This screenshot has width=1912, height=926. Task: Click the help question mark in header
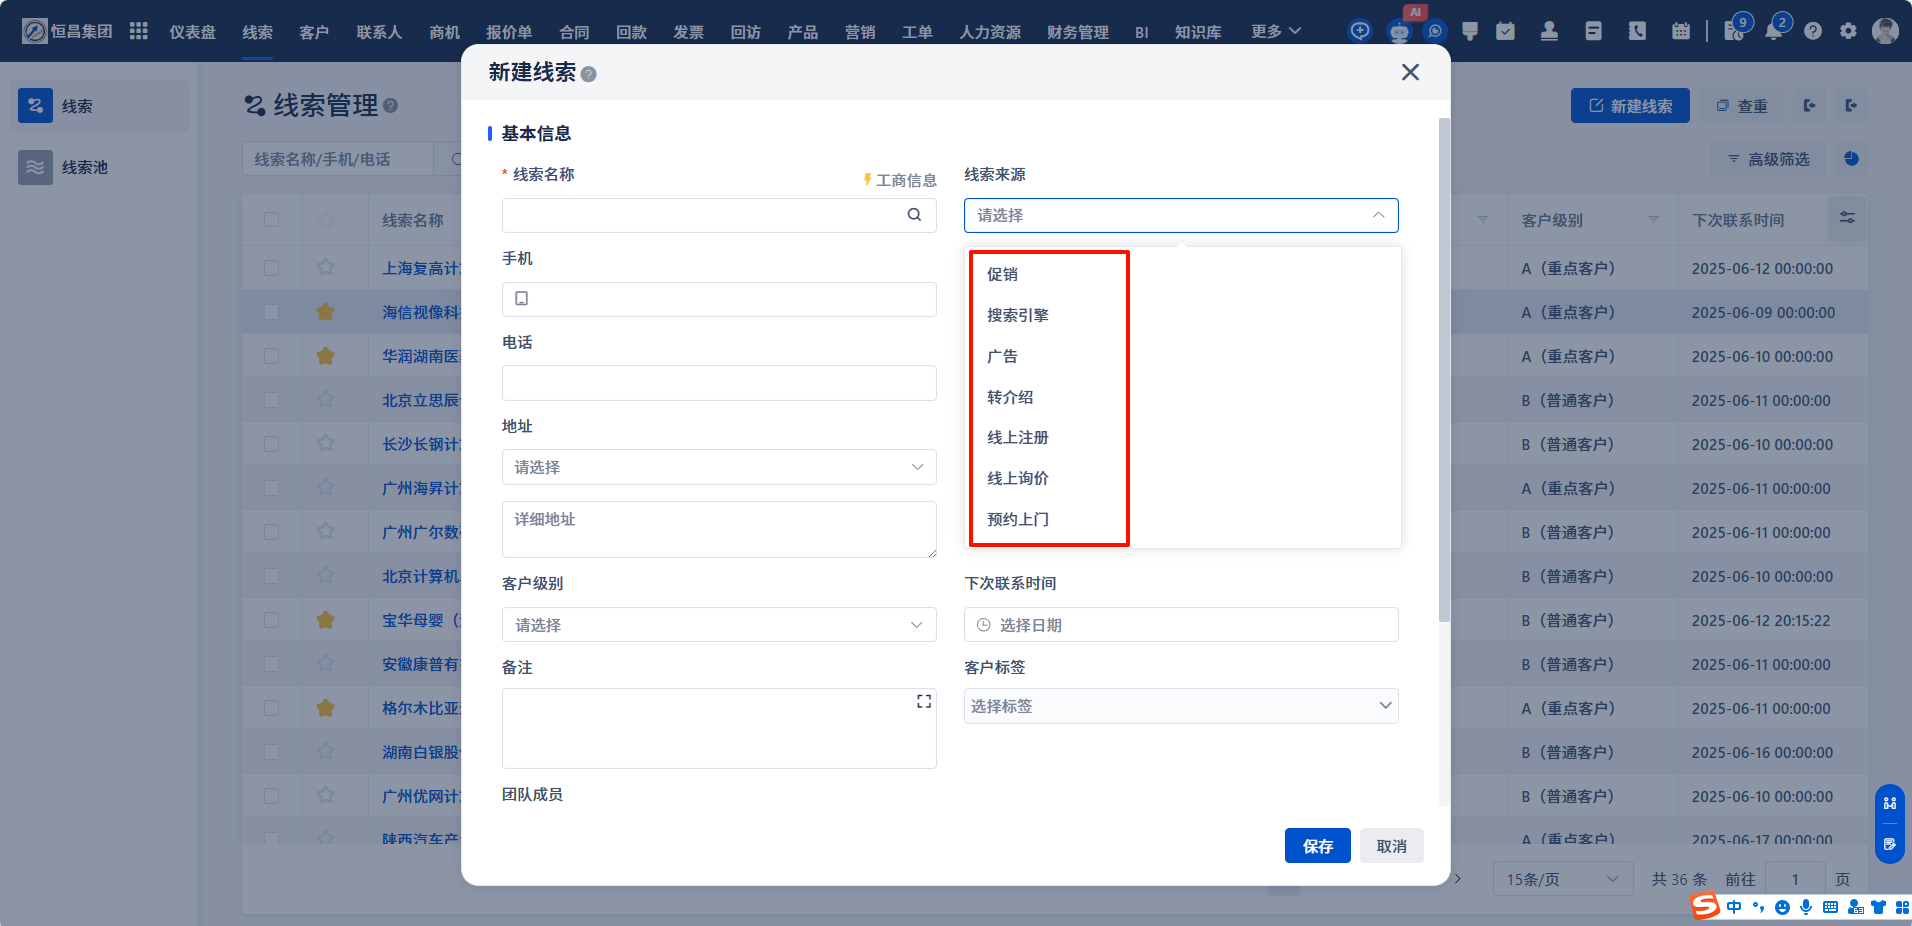point(1812,32)
